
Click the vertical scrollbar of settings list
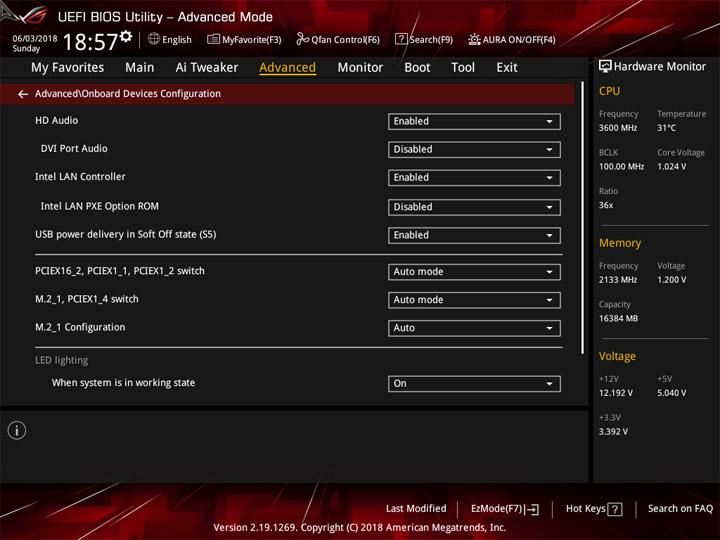(583, 218)
